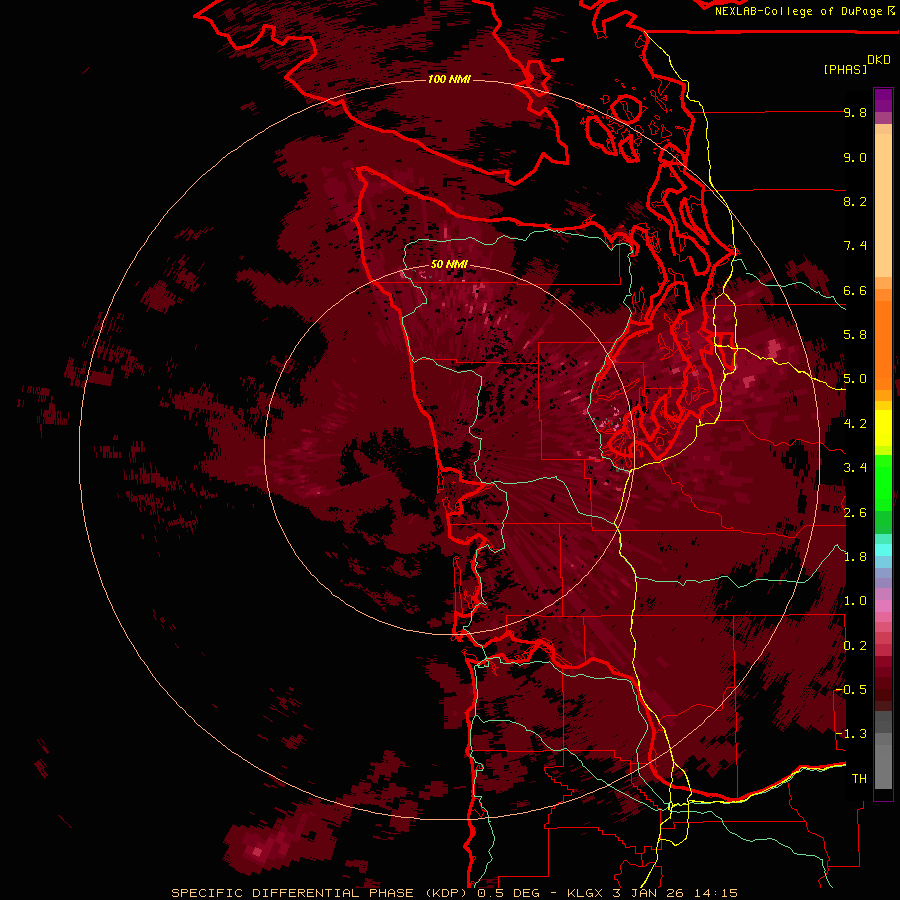This screenshot has width=900, height=900.
Task: Click the 9.8 value on color scale
Action: click(855, 112)
